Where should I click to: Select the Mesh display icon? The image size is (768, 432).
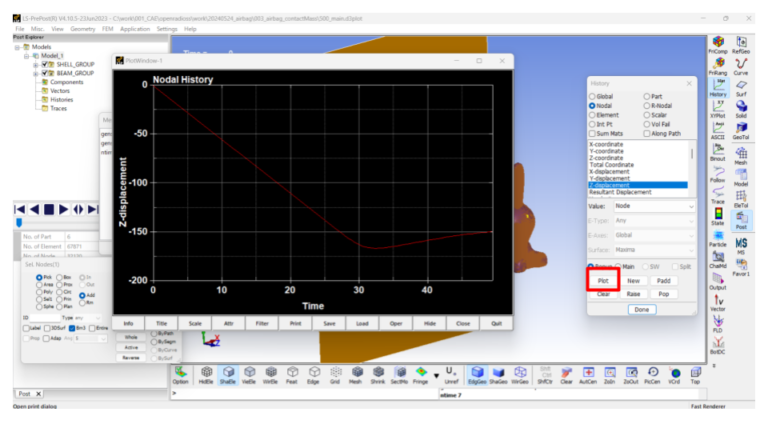point(359,371)
